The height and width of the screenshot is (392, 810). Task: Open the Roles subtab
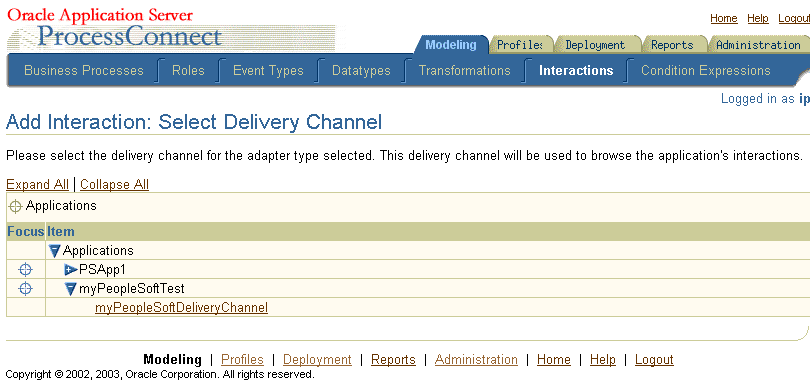pos(188,70)
